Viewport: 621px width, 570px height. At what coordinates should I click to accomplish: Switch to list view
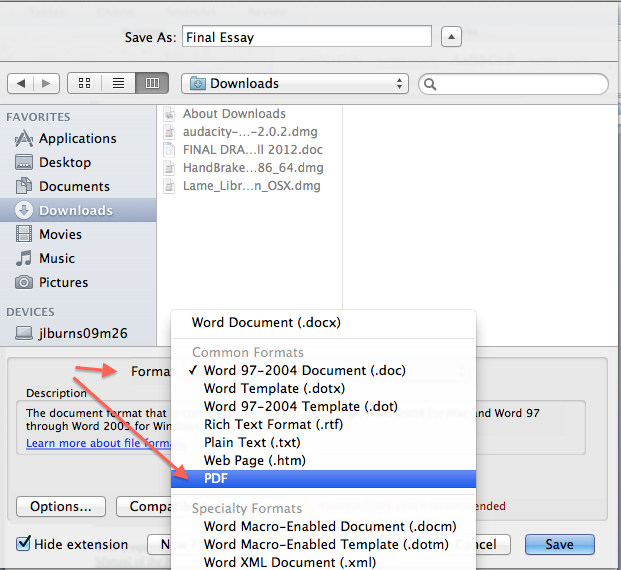[x=118, y=83]
